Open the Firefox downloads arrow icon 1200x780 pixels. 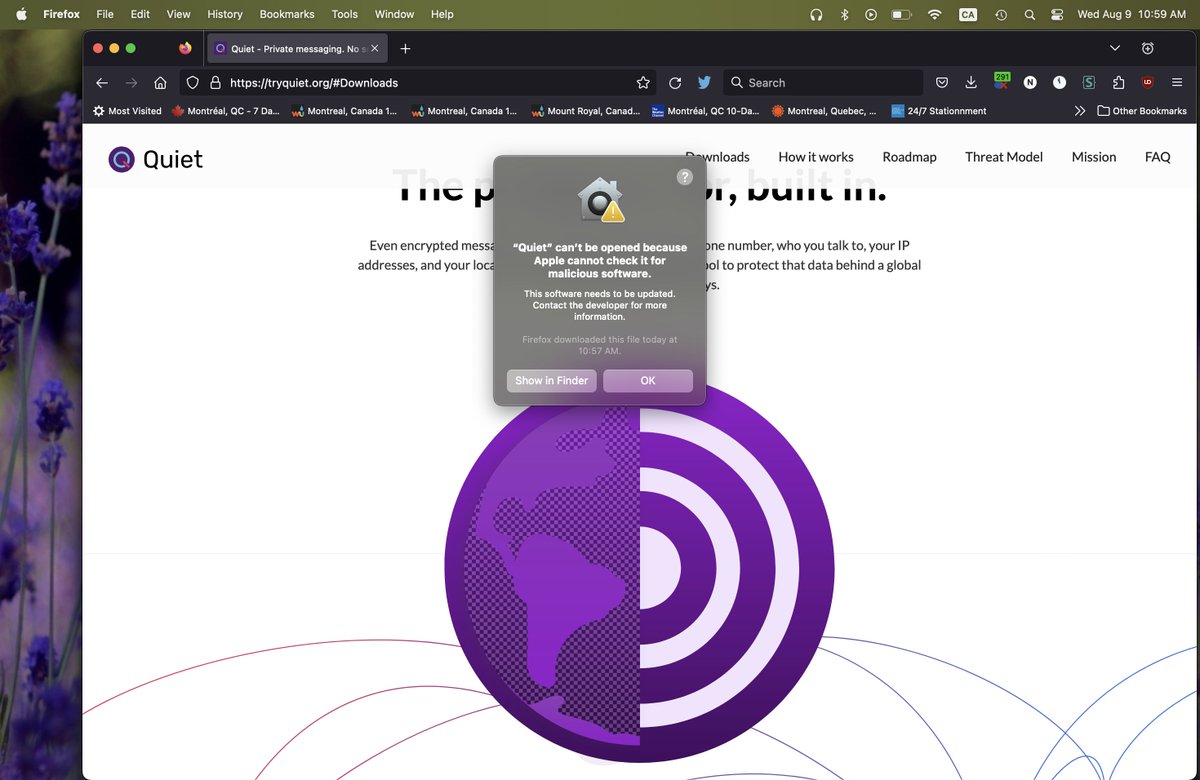971,83
